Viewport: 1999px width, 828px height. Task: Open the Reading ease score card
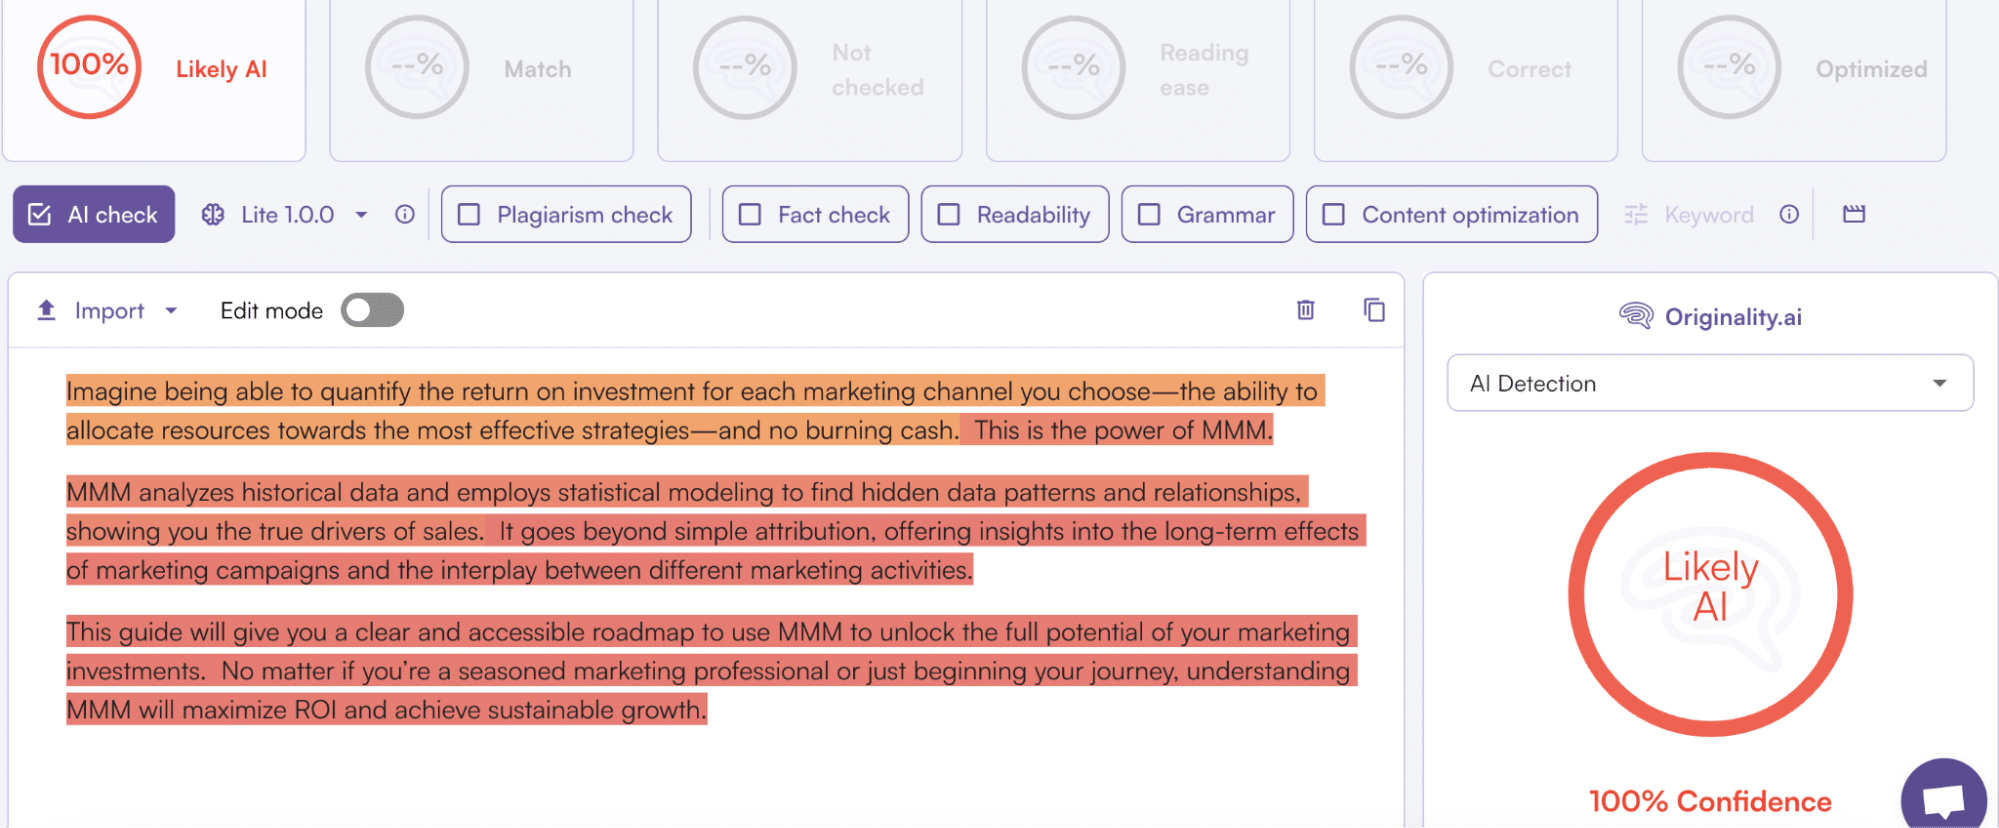(1137, 78)
